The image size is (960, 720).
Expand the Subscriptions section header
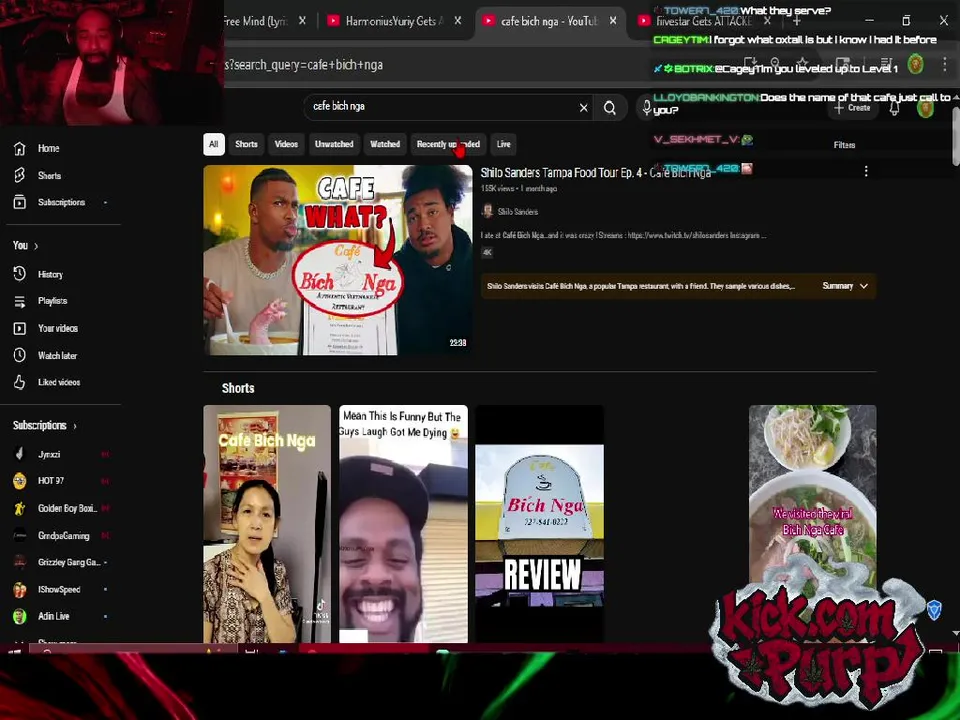(45, 426)
